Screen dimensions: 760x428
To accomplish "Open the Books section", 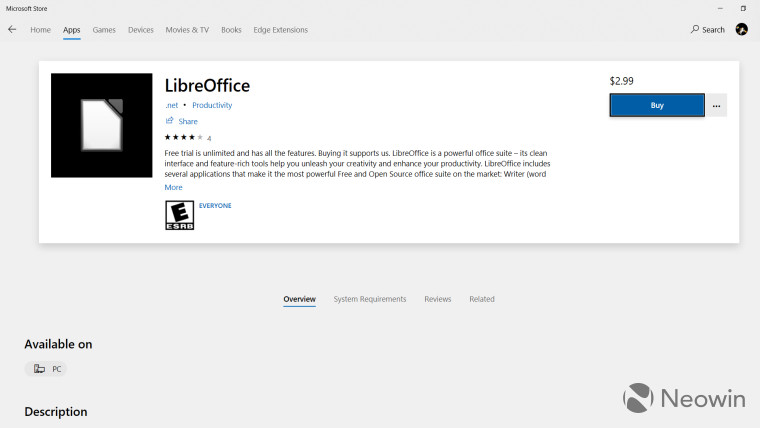I will coord(231,30).
